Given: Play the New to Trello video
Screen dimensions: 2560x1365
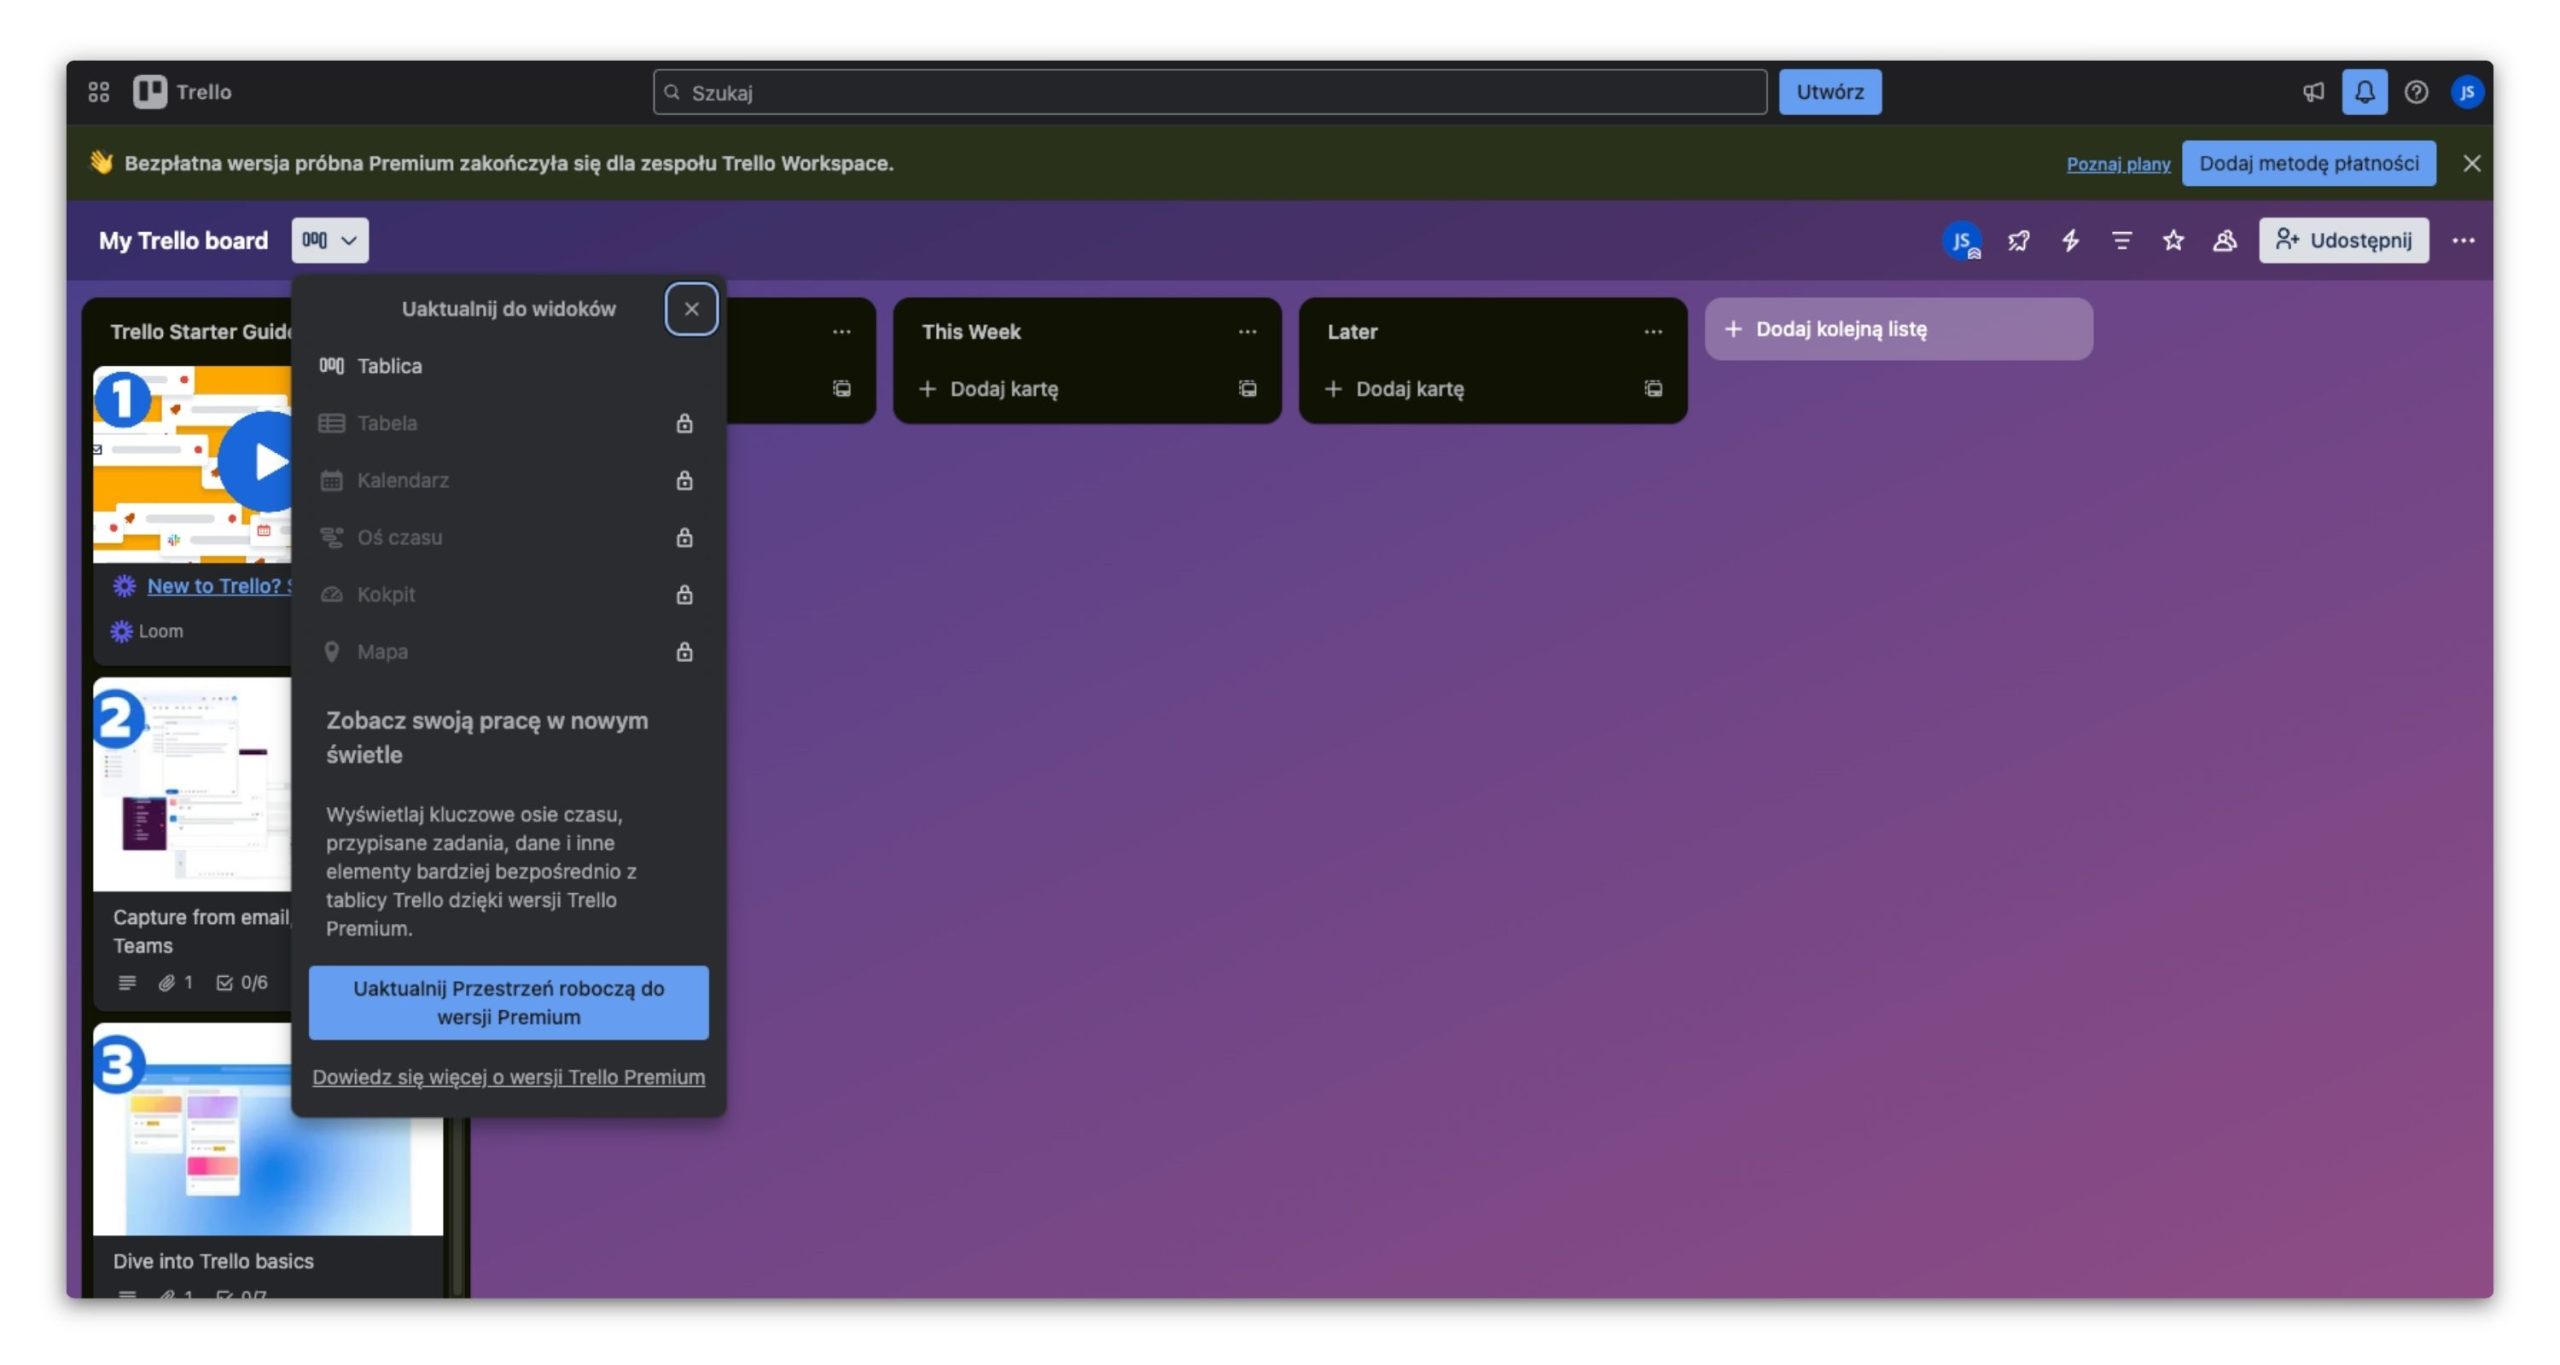Looking at the screenshot, I should (262, 462).
